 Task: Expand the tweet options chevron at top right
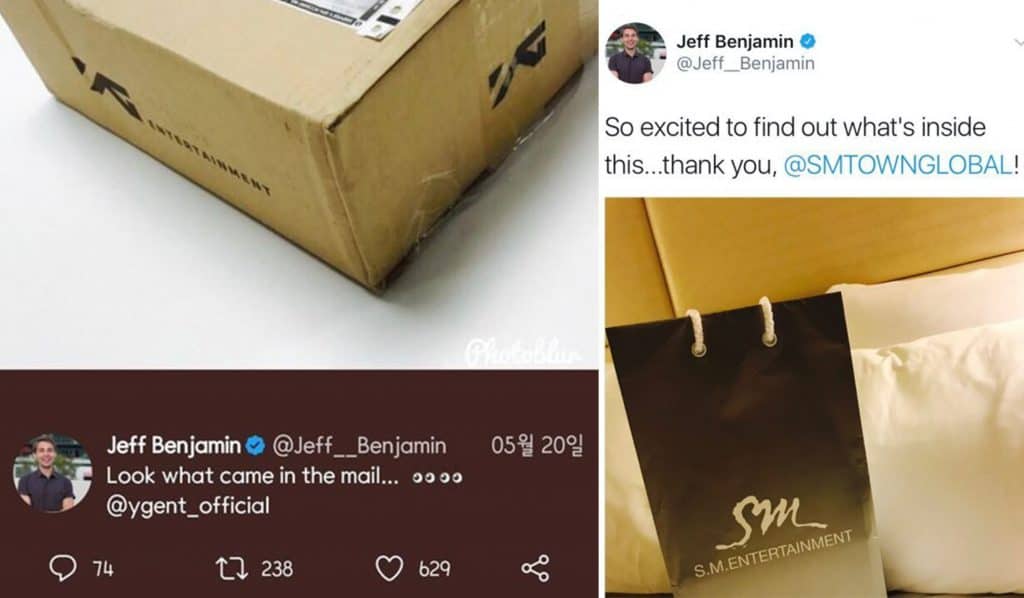pos(1019,42)
